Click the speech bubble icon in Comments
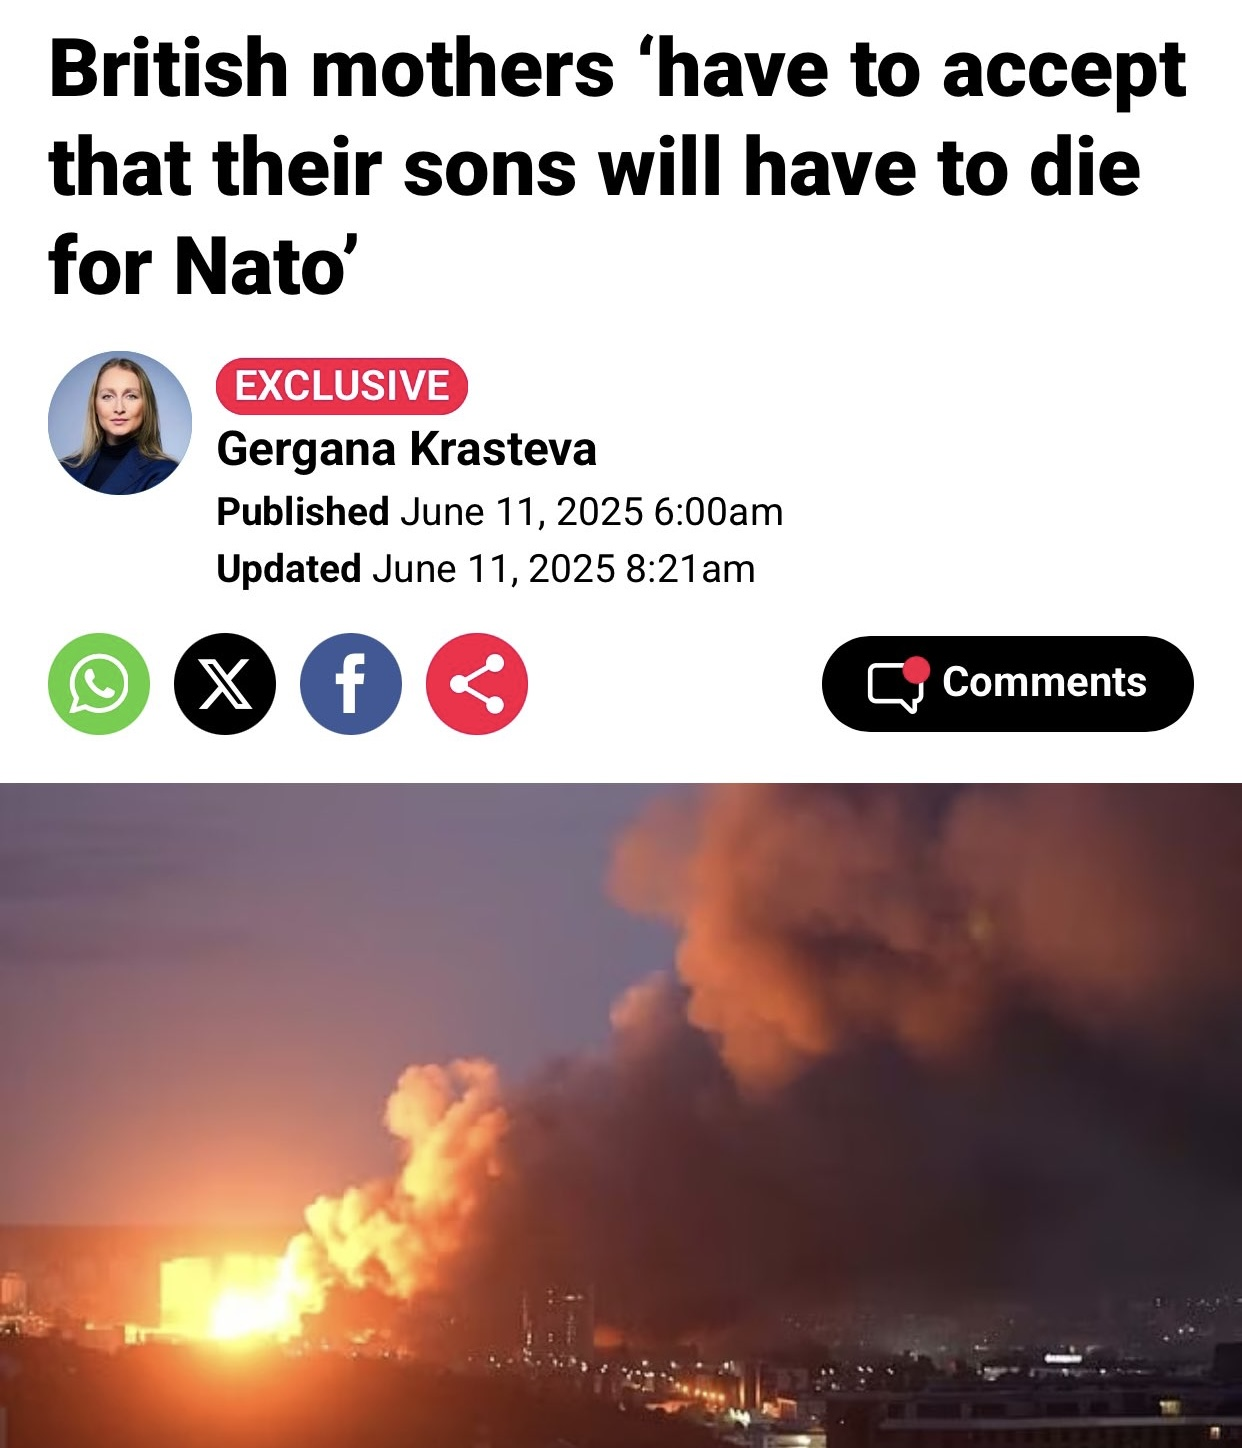The height and width of the screenshot is (1448, 1242). (893, 686)
